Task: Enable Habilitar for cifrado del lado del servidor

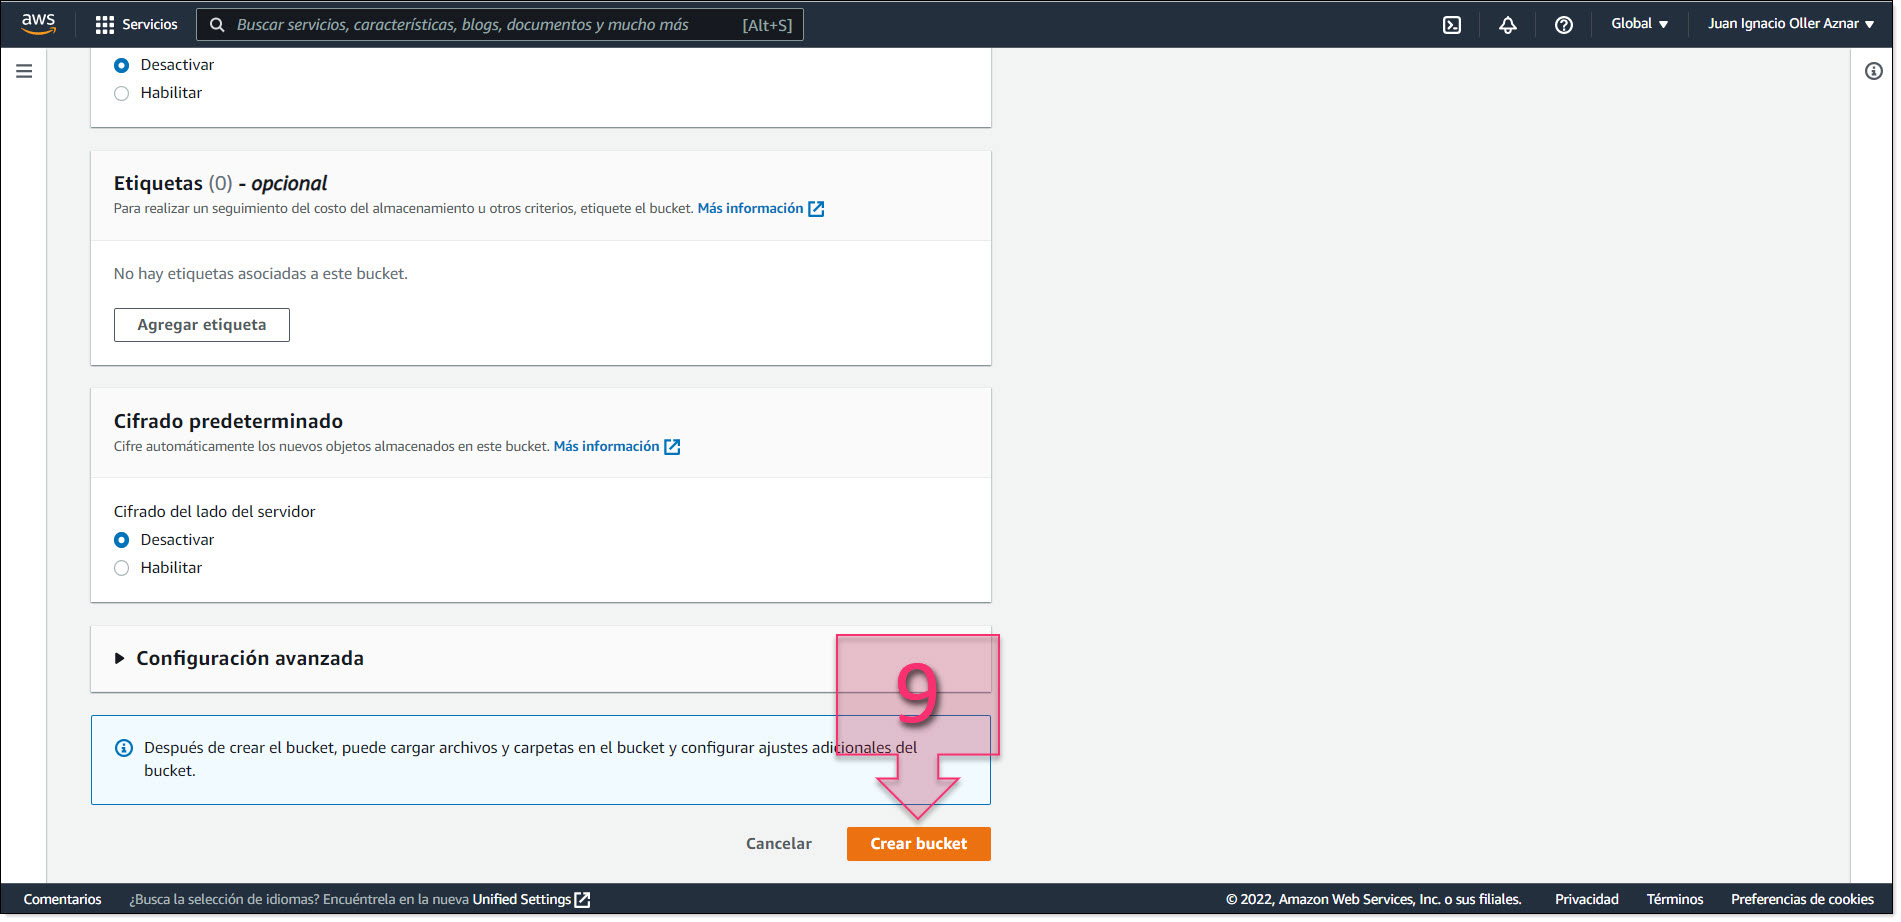Action: click(121, 567)
